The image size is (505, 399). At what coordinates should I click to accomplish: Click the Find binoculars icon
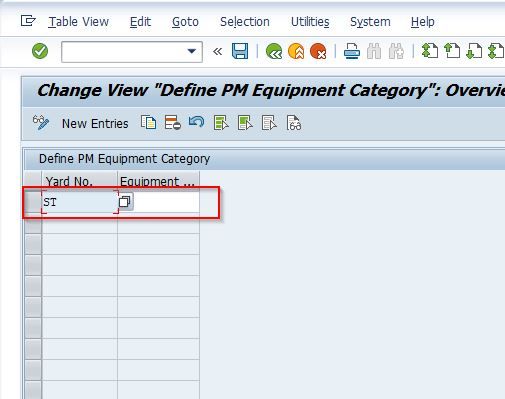[x=374, y=51]
